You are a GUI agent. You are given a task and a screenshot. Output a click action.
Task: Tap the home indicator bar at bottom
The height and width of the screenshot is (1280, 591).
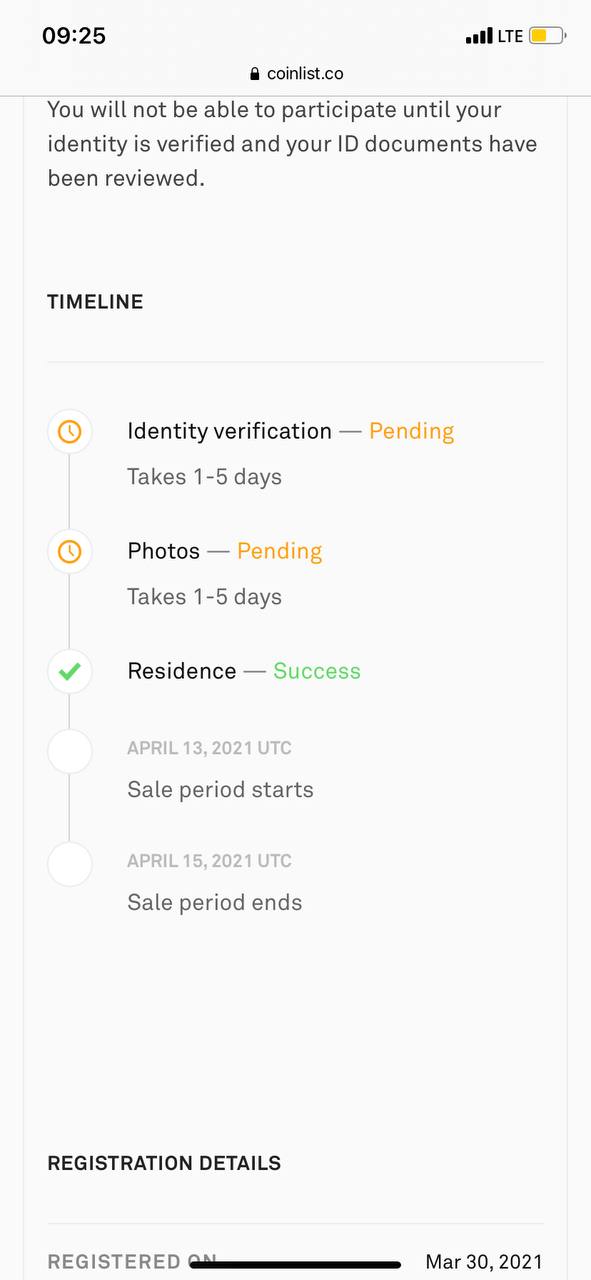295,1265
